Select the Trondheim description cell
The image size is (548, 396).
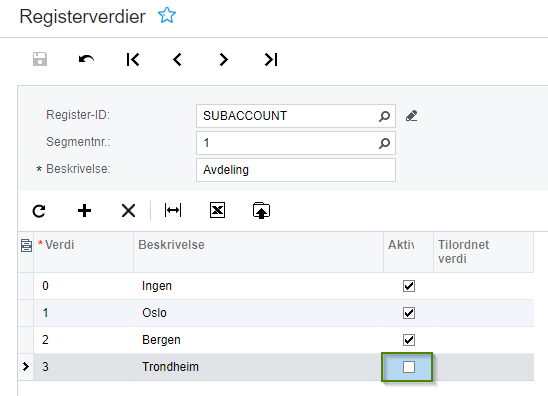(258, 367)
